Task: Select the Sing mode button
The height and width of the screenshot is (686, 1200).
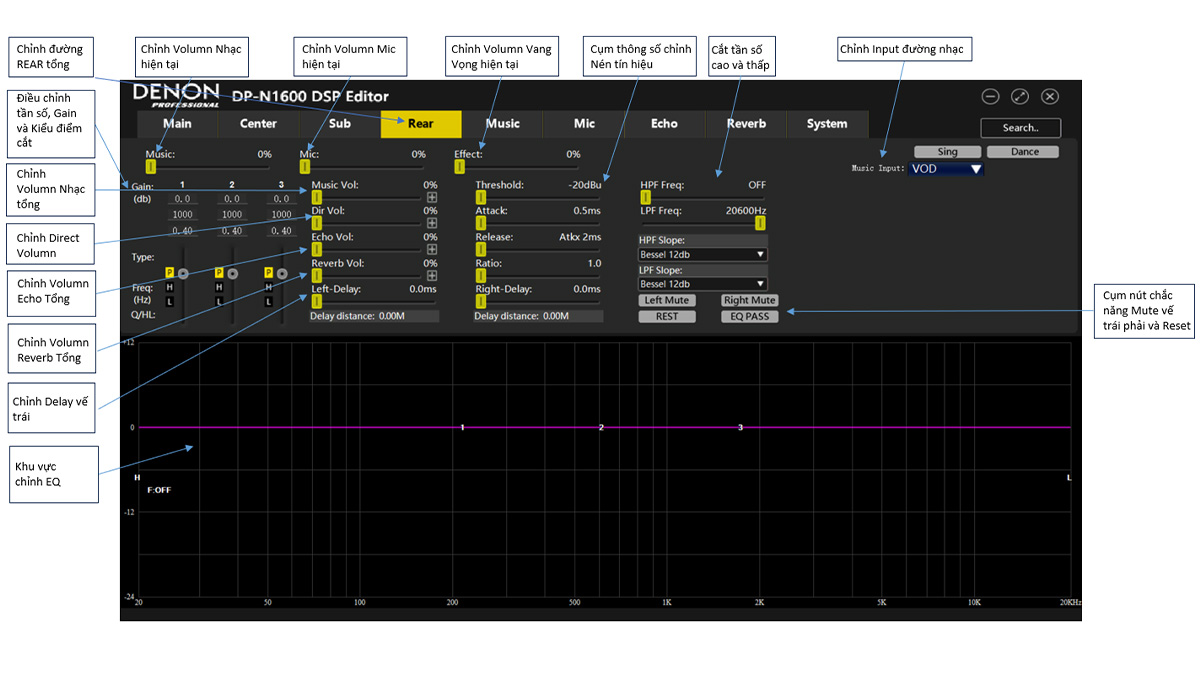Action: point(947,152)
